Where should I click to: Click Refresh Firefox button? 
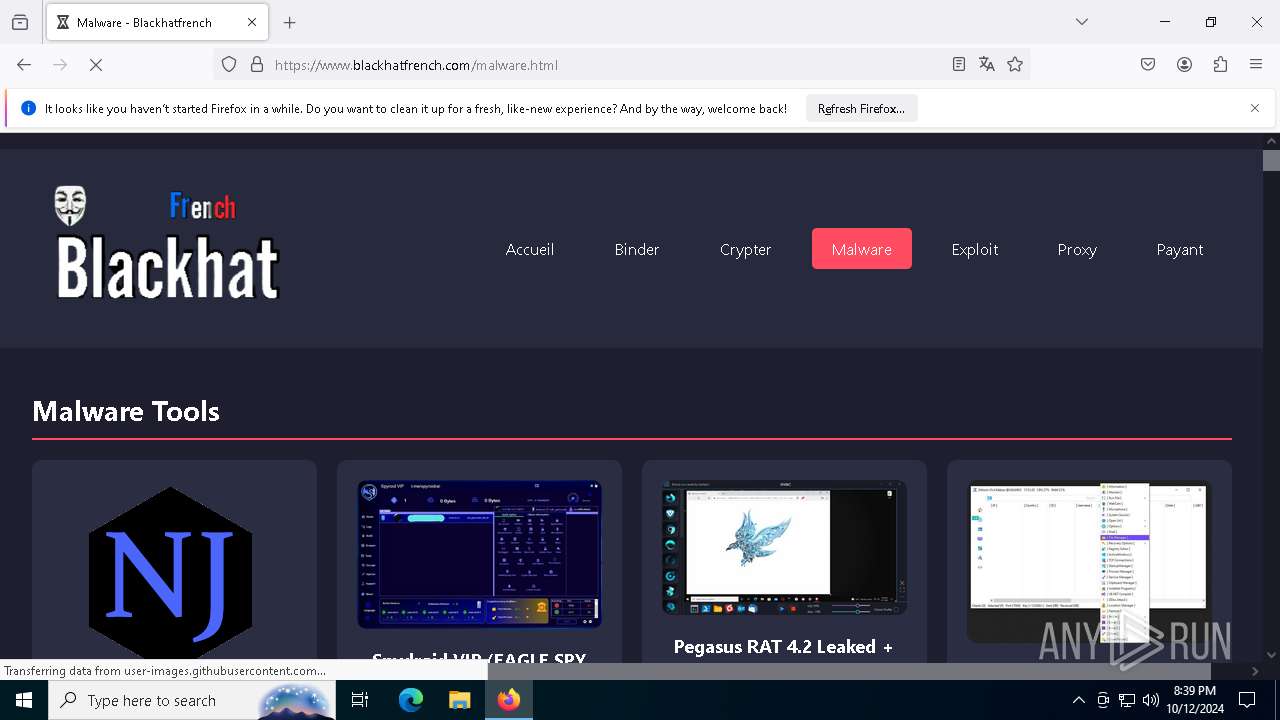point(861,108)
